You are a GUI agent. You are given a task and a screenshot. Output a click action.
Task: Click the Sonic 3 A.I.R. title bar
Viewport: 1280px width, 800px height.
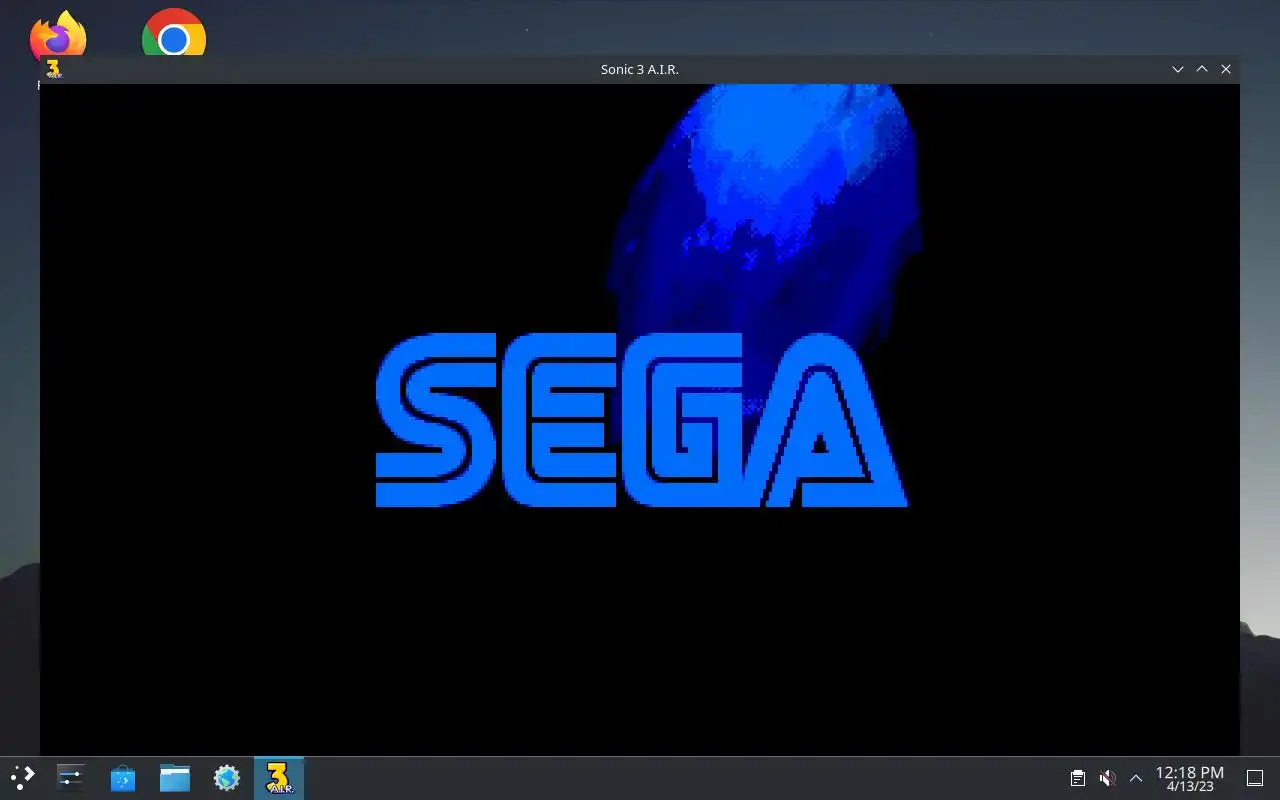640,69
